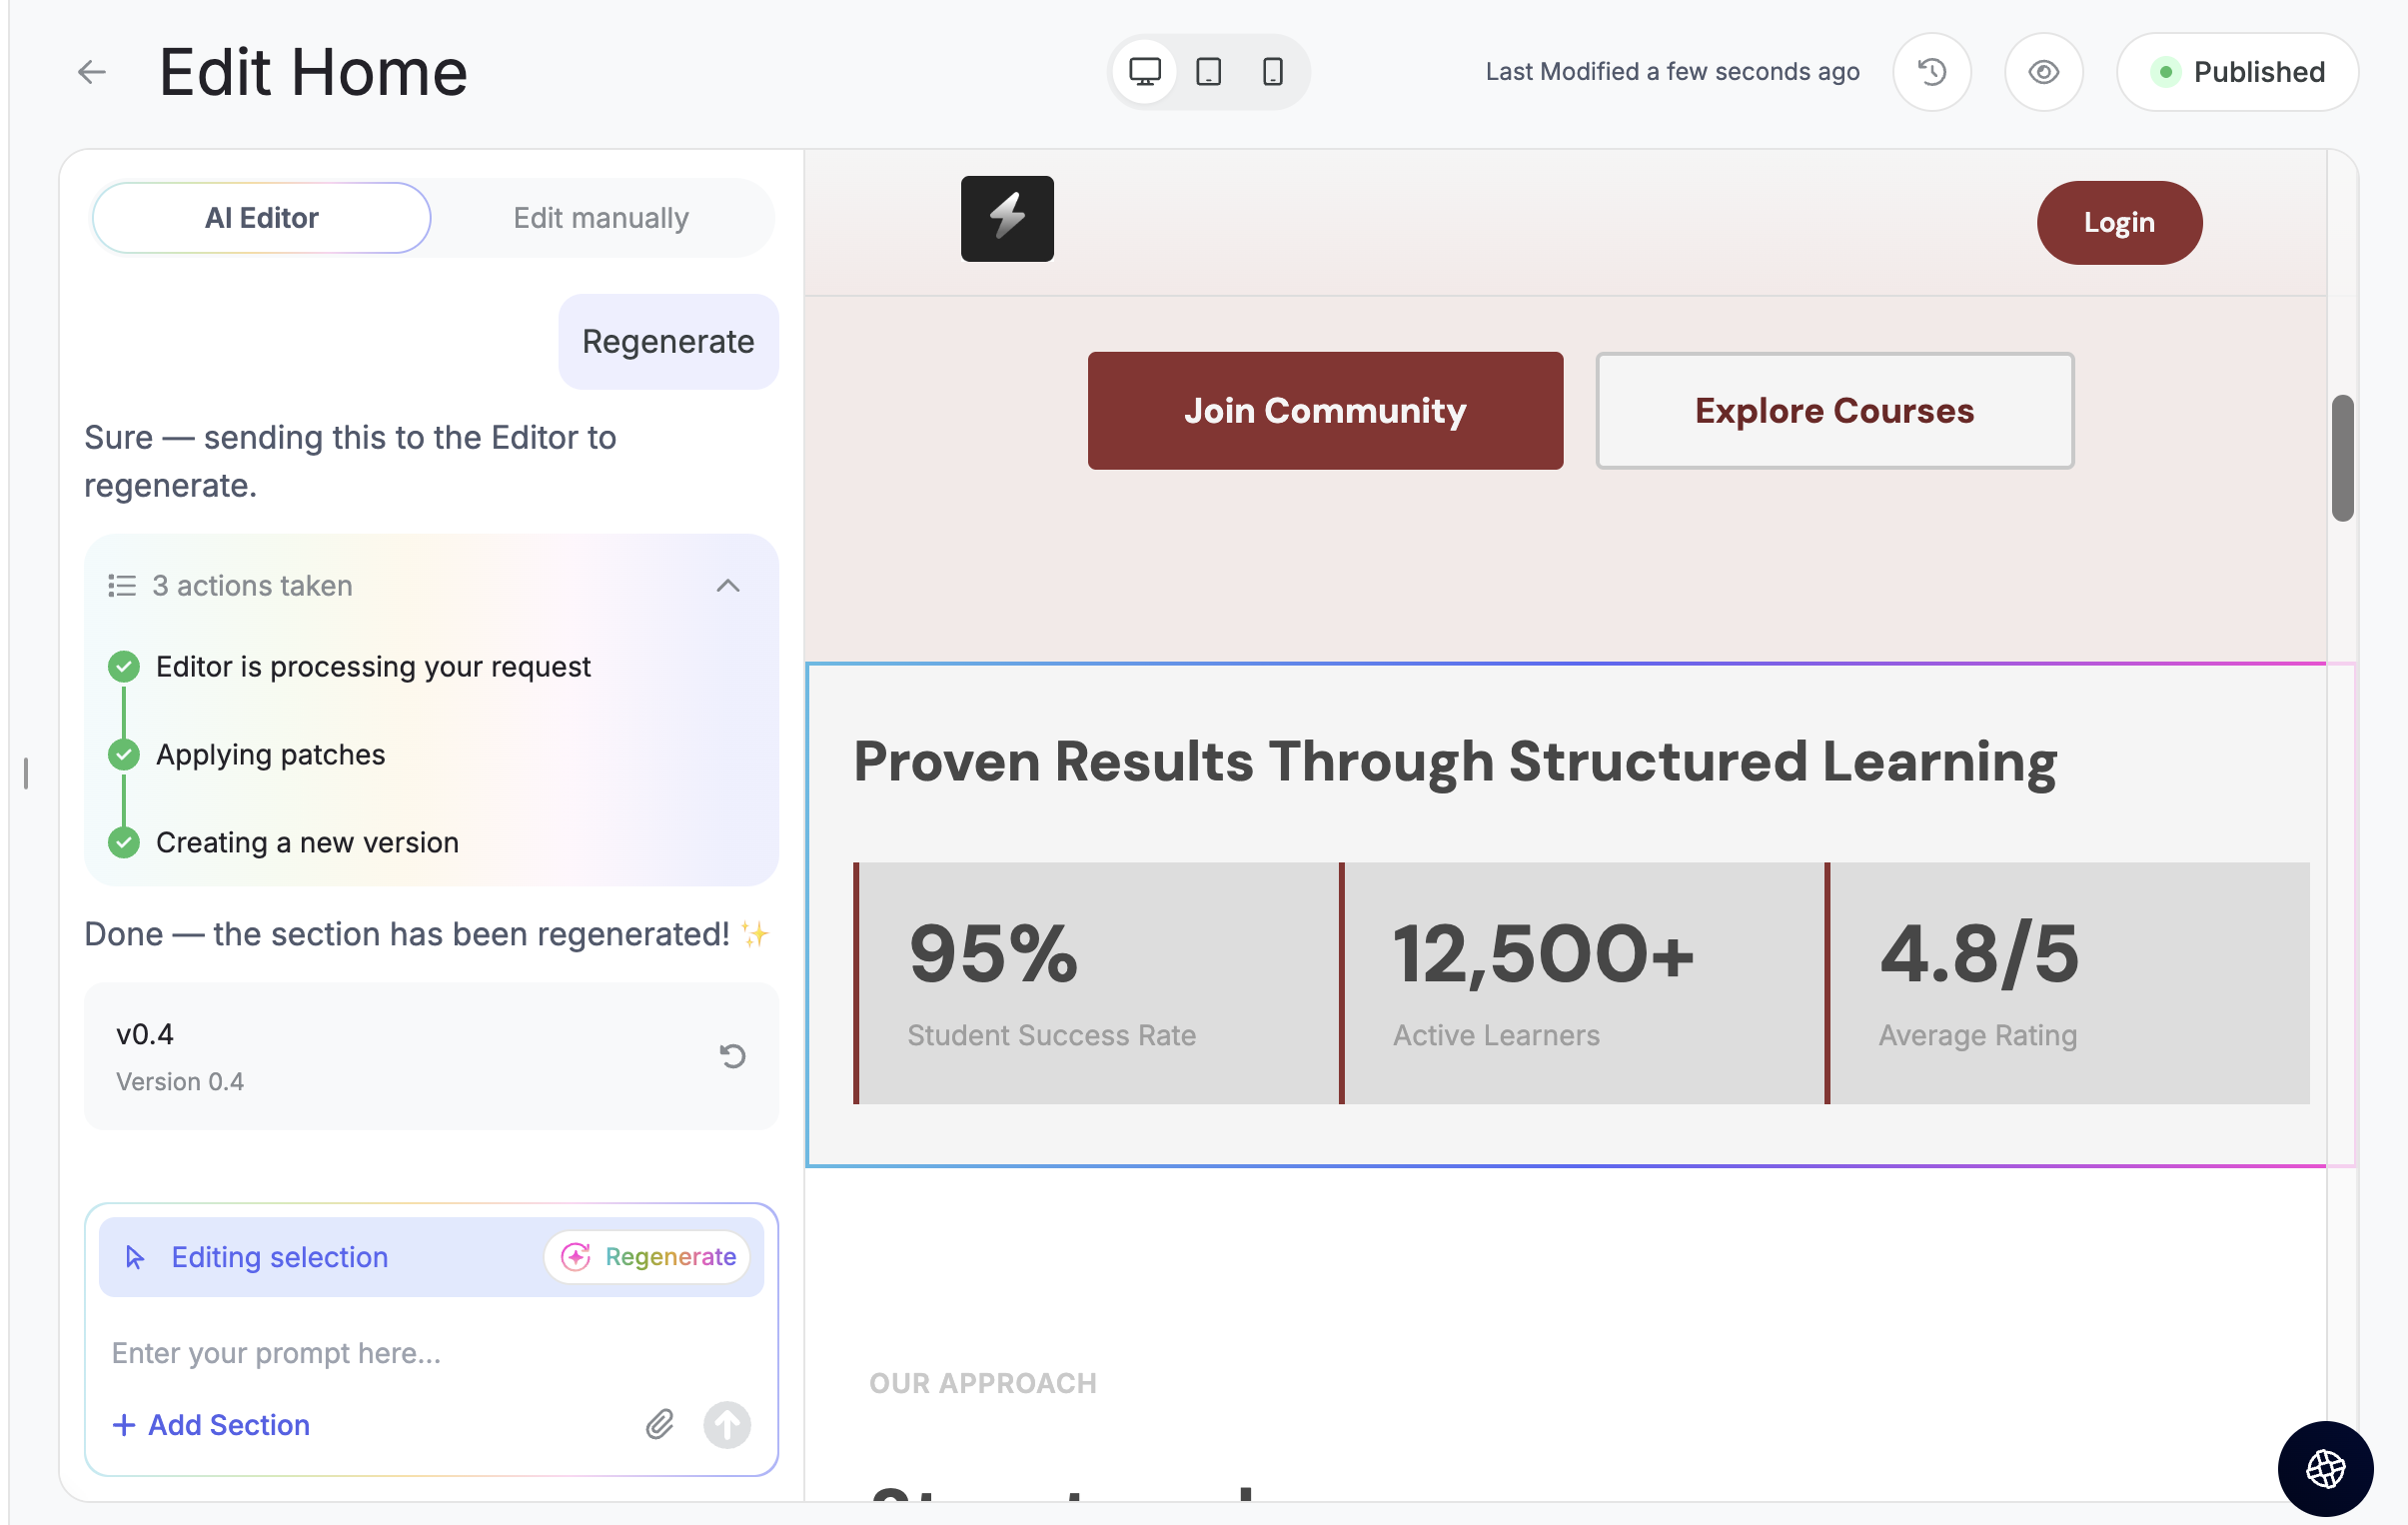The image size is (2408, 1525).
Task: Open the version history clock icon
Action: tap(1931, 72)
